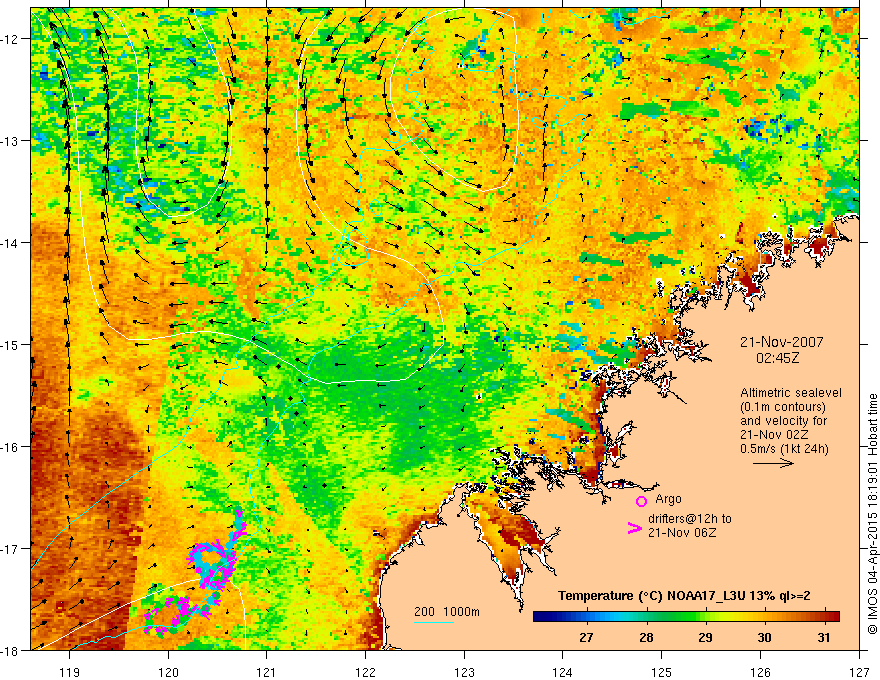Image resolution: width=880 pixels, height=680 pixels.
Task: Click the '123' longitude axis label
Action: tap(464, 672)
